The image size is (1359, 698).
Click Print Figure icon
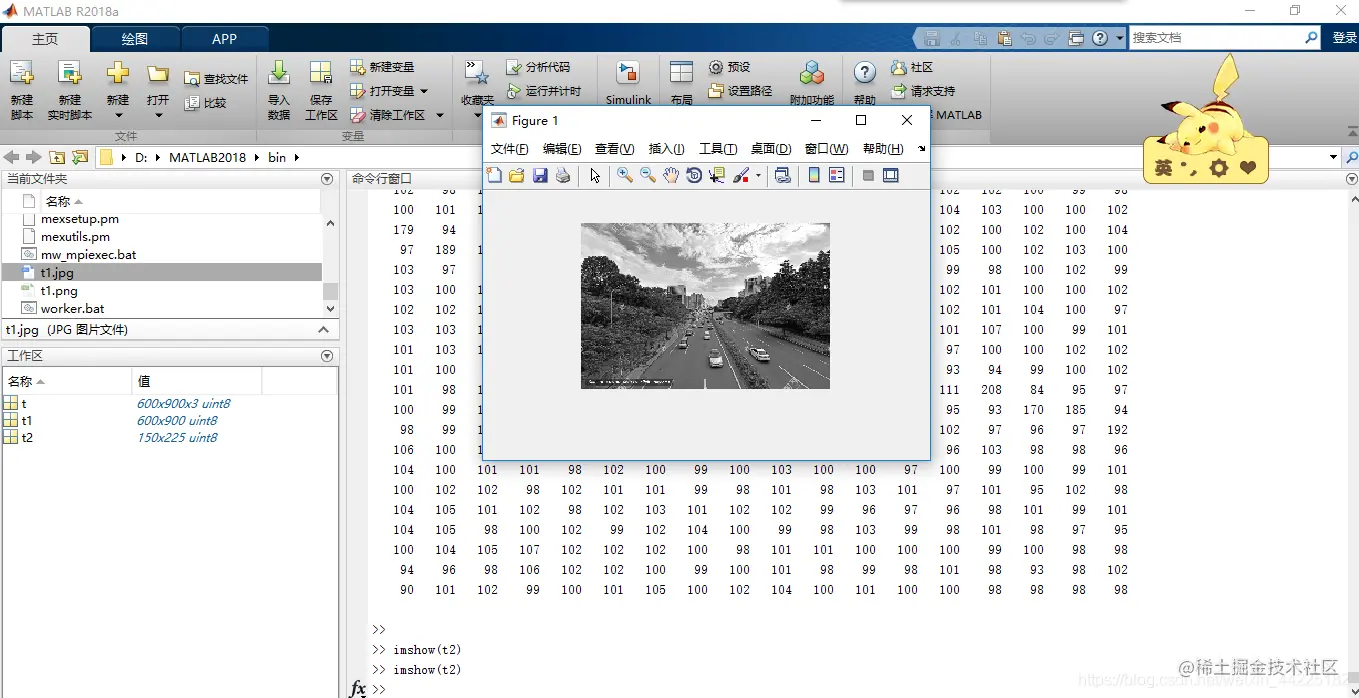[563, 176]
